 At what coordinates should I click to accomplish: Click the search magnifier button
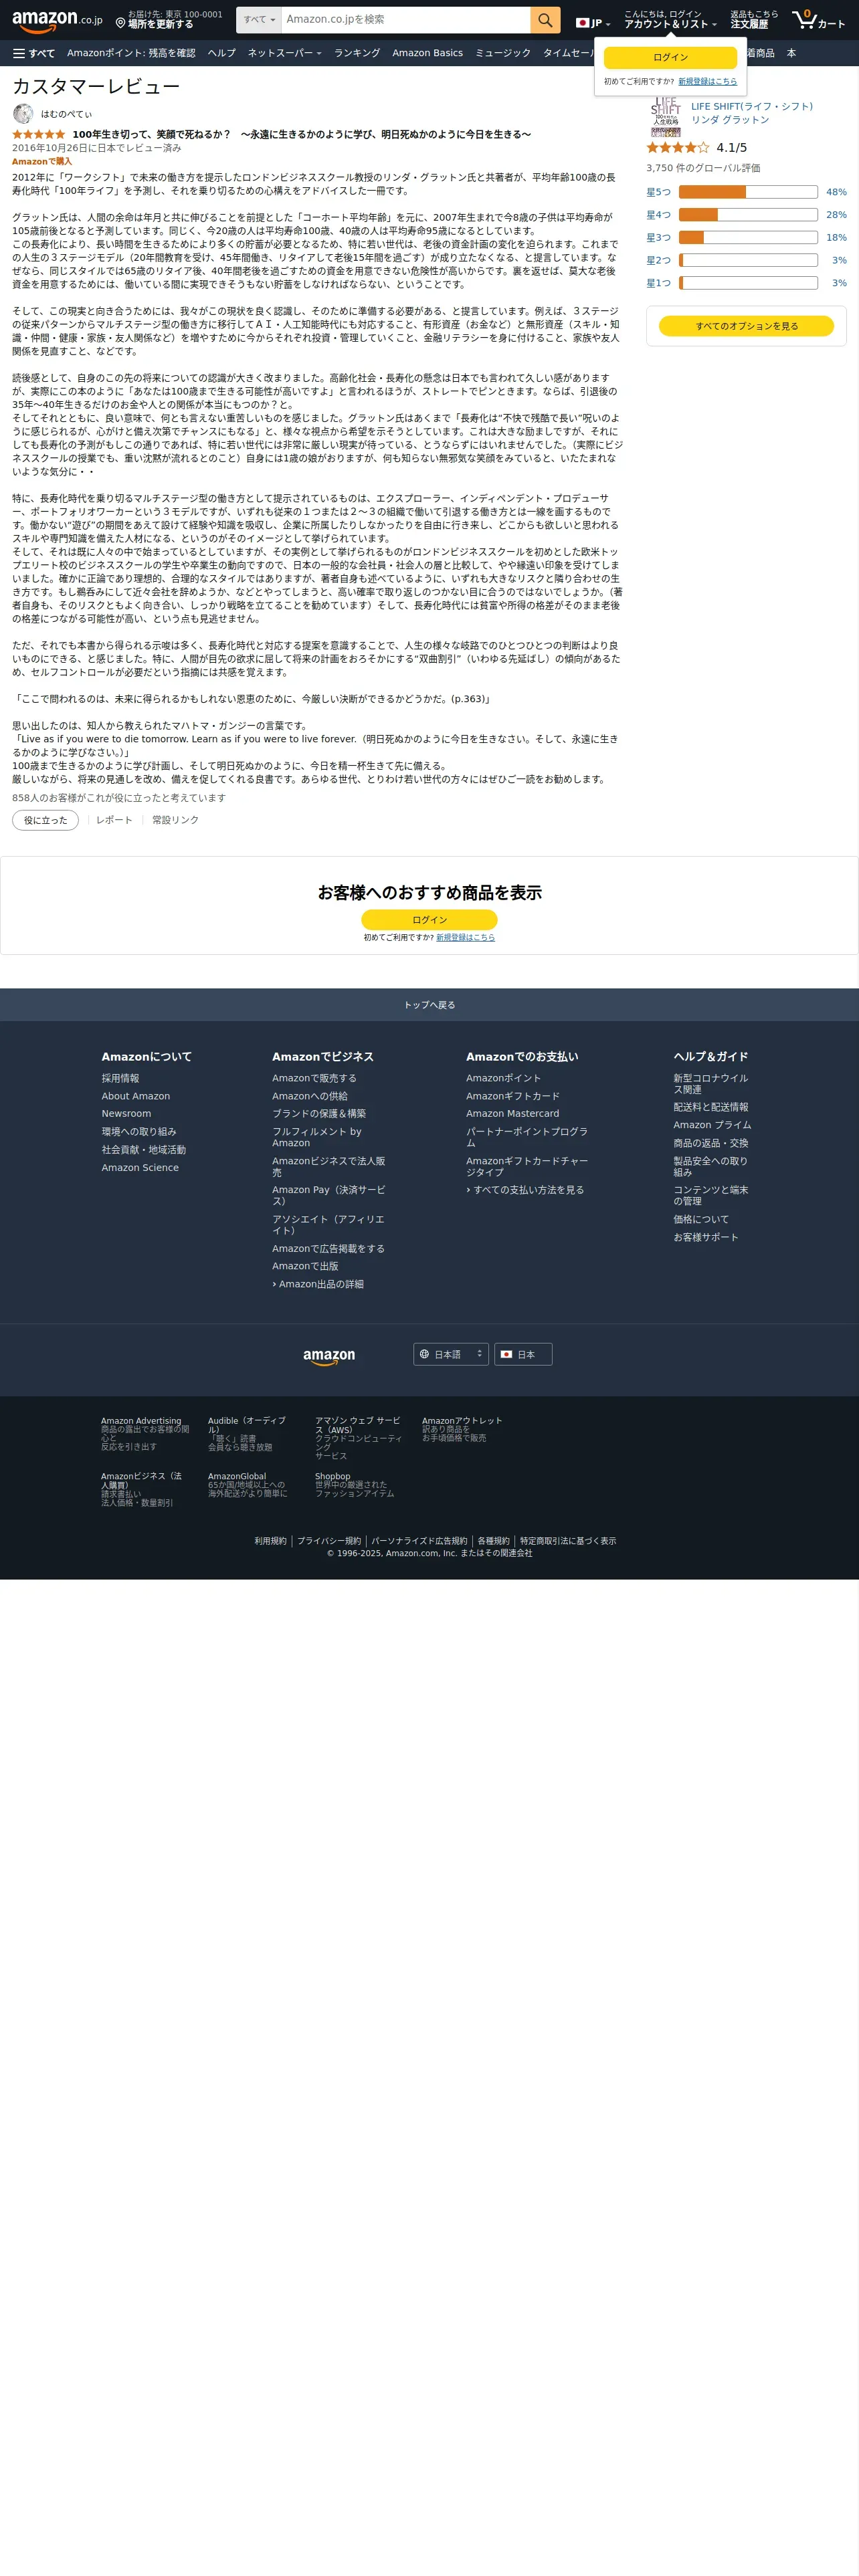coord(545,20)
